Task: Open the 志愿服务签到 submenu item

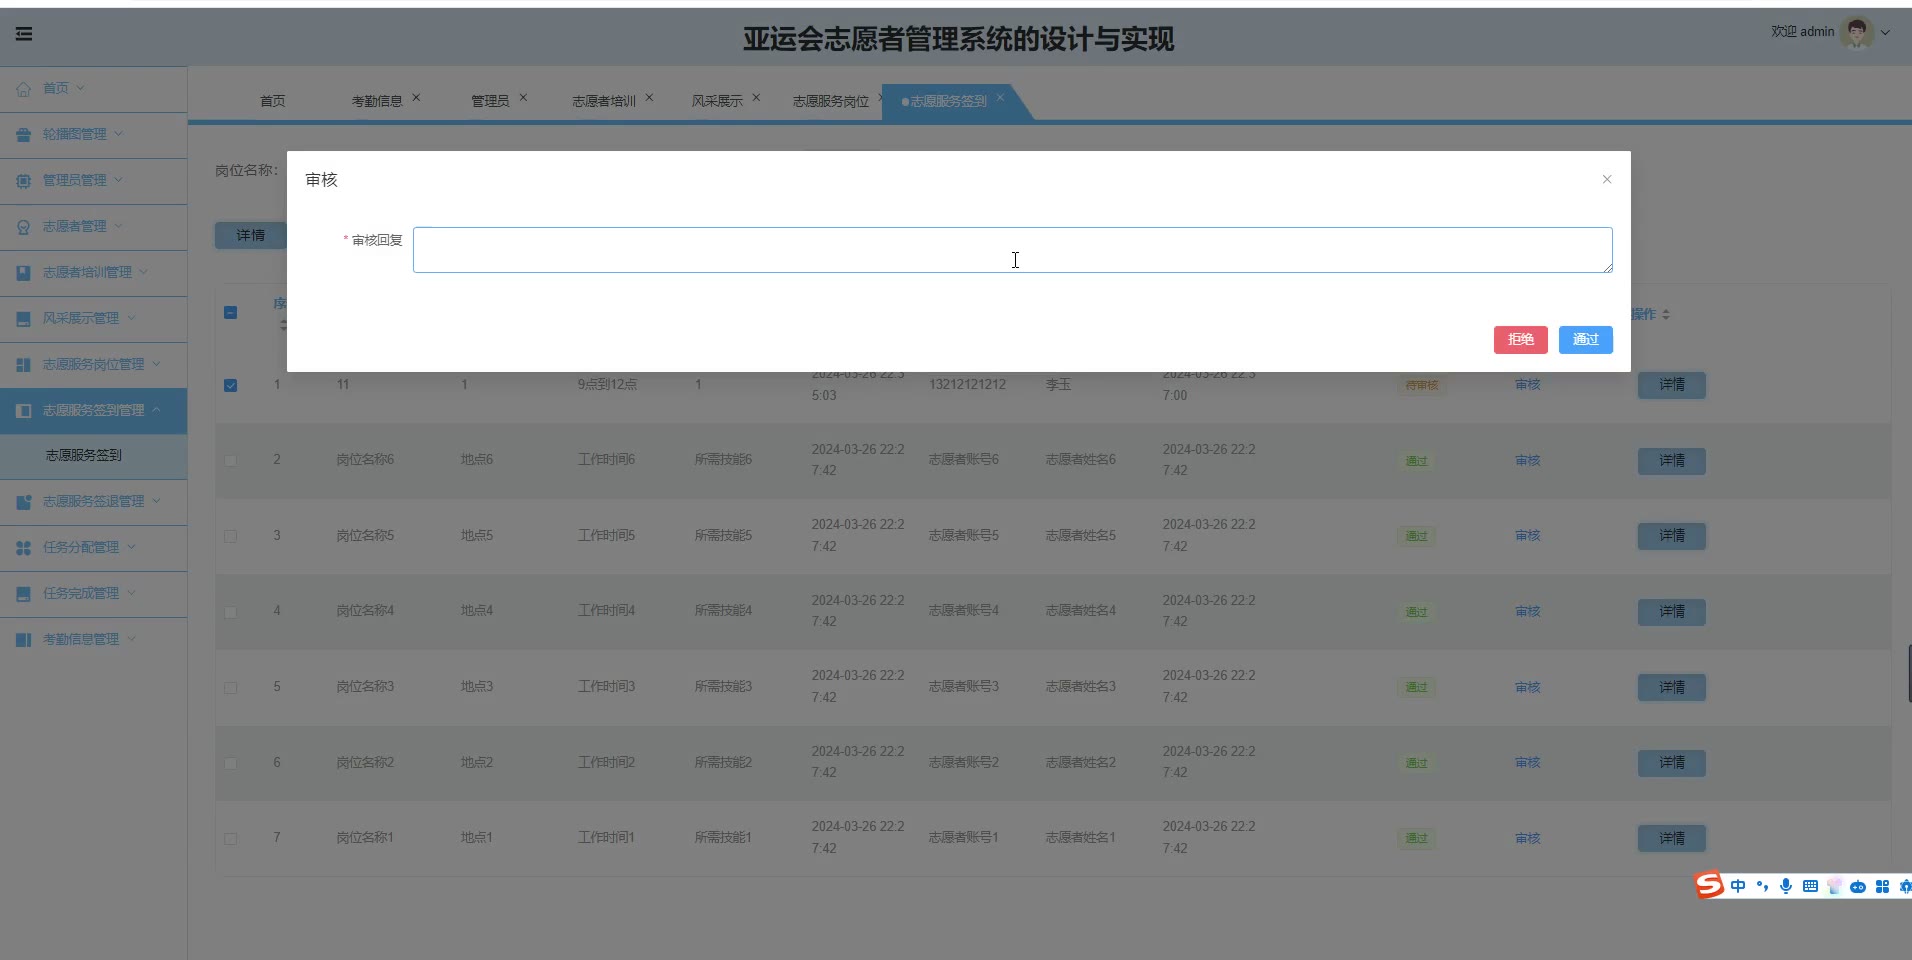Action: (x=84, y=455)
